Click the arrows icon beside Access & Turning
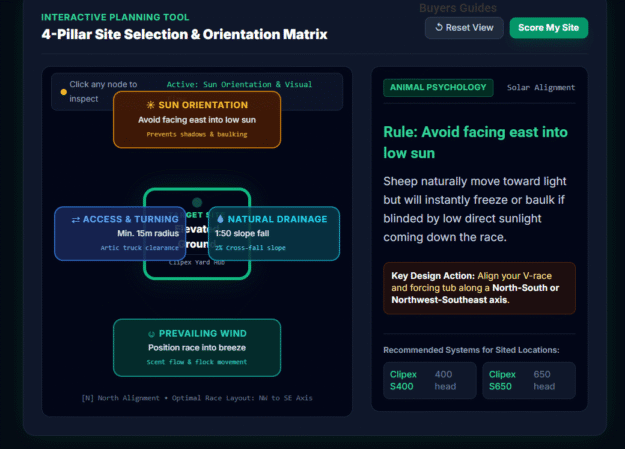The width and height of the screenshot is (625, 449). click(x=76, y=220)
